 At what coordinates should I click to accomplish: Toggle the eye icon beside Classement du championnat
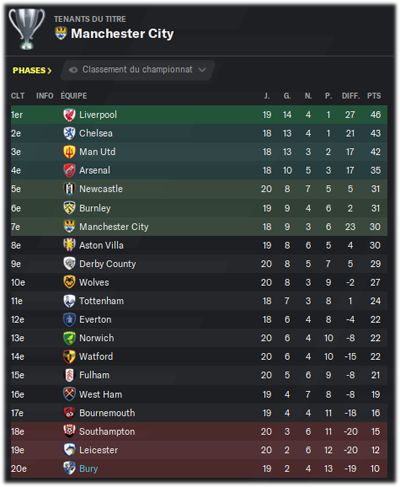(x=73, y=70)
